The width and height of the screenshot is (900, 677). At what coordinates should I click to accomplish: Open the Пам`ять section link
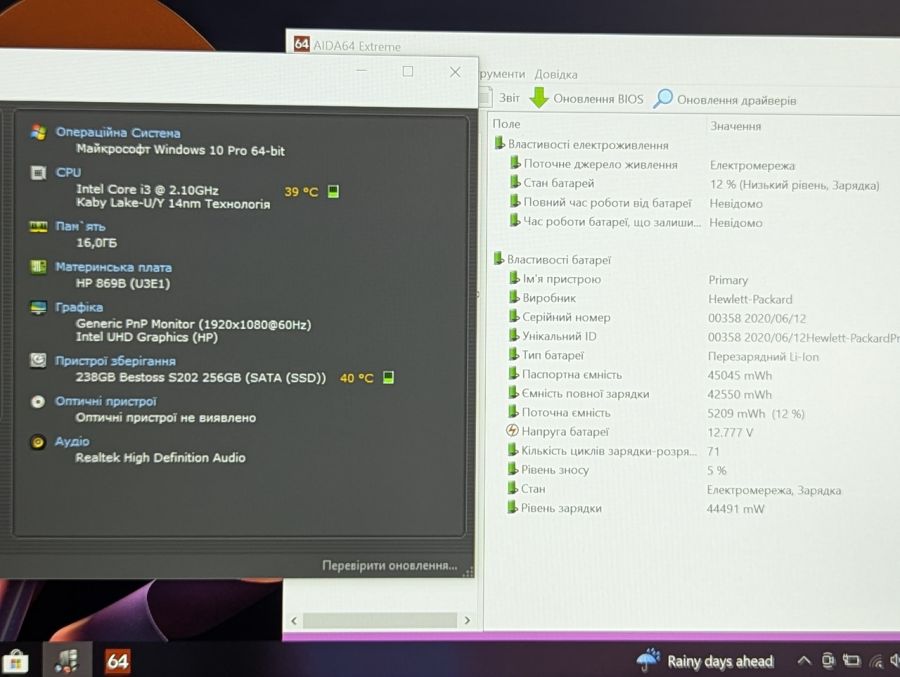[80, 226]
